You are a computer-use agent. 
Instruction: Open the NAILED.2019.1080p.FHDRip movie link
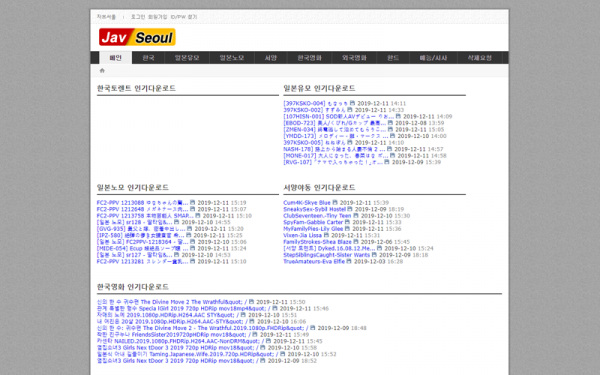point(178,341)
